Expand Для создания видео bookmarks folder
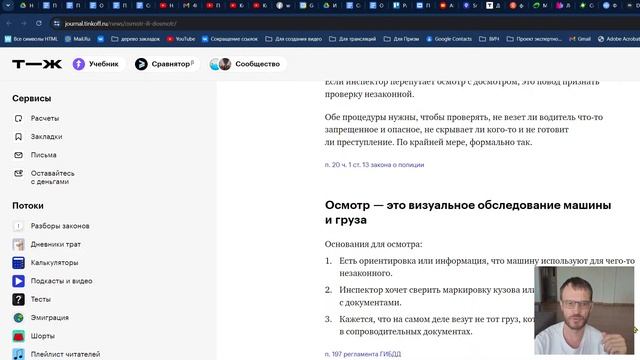The width and height of the screenshot is (640, 360). click(x=293, y=39)
